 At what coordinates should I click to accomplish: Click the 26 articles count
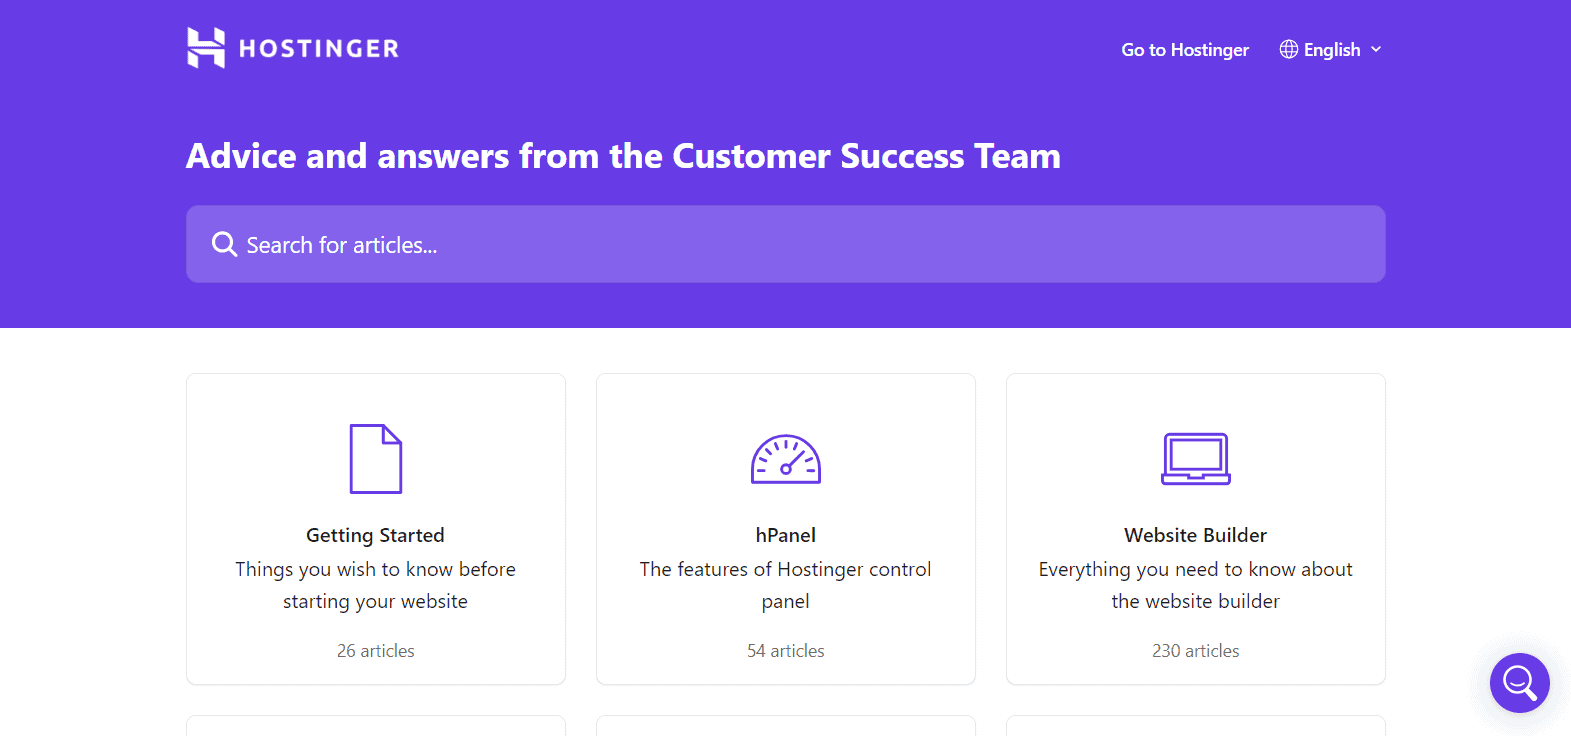375,651
